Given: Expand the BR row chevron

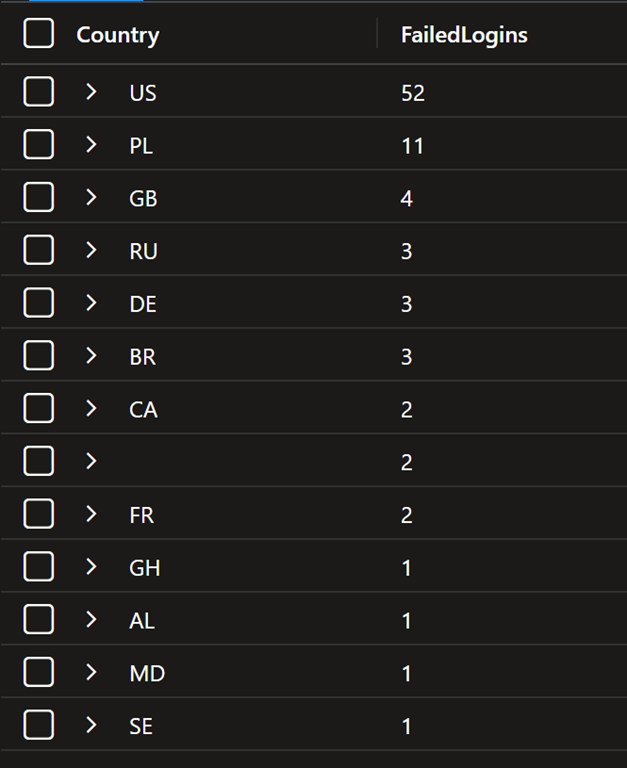Looking at the screenshot, I should [x=91, y=356].
